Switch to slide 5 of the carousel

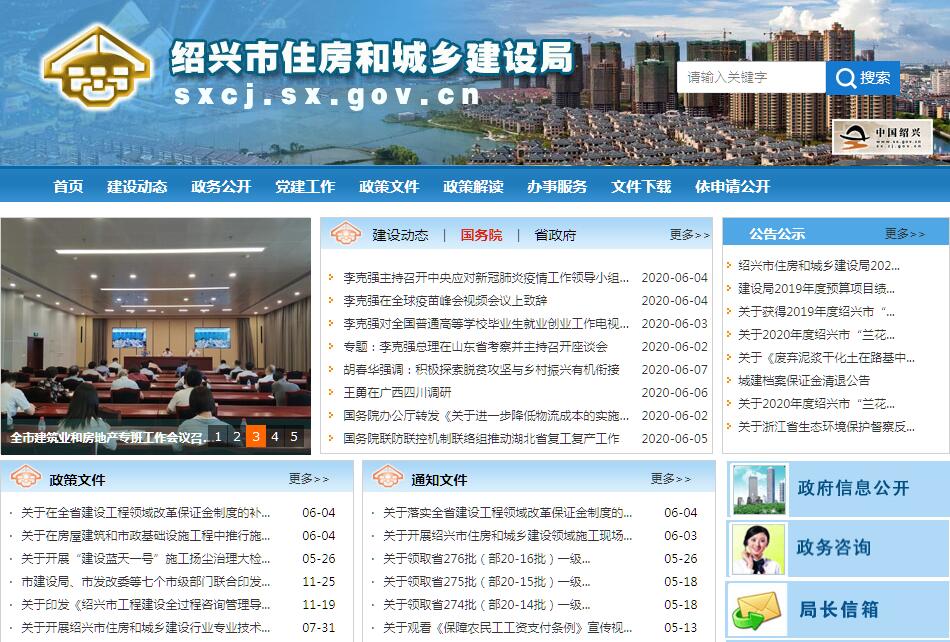(x=294, y=436)
